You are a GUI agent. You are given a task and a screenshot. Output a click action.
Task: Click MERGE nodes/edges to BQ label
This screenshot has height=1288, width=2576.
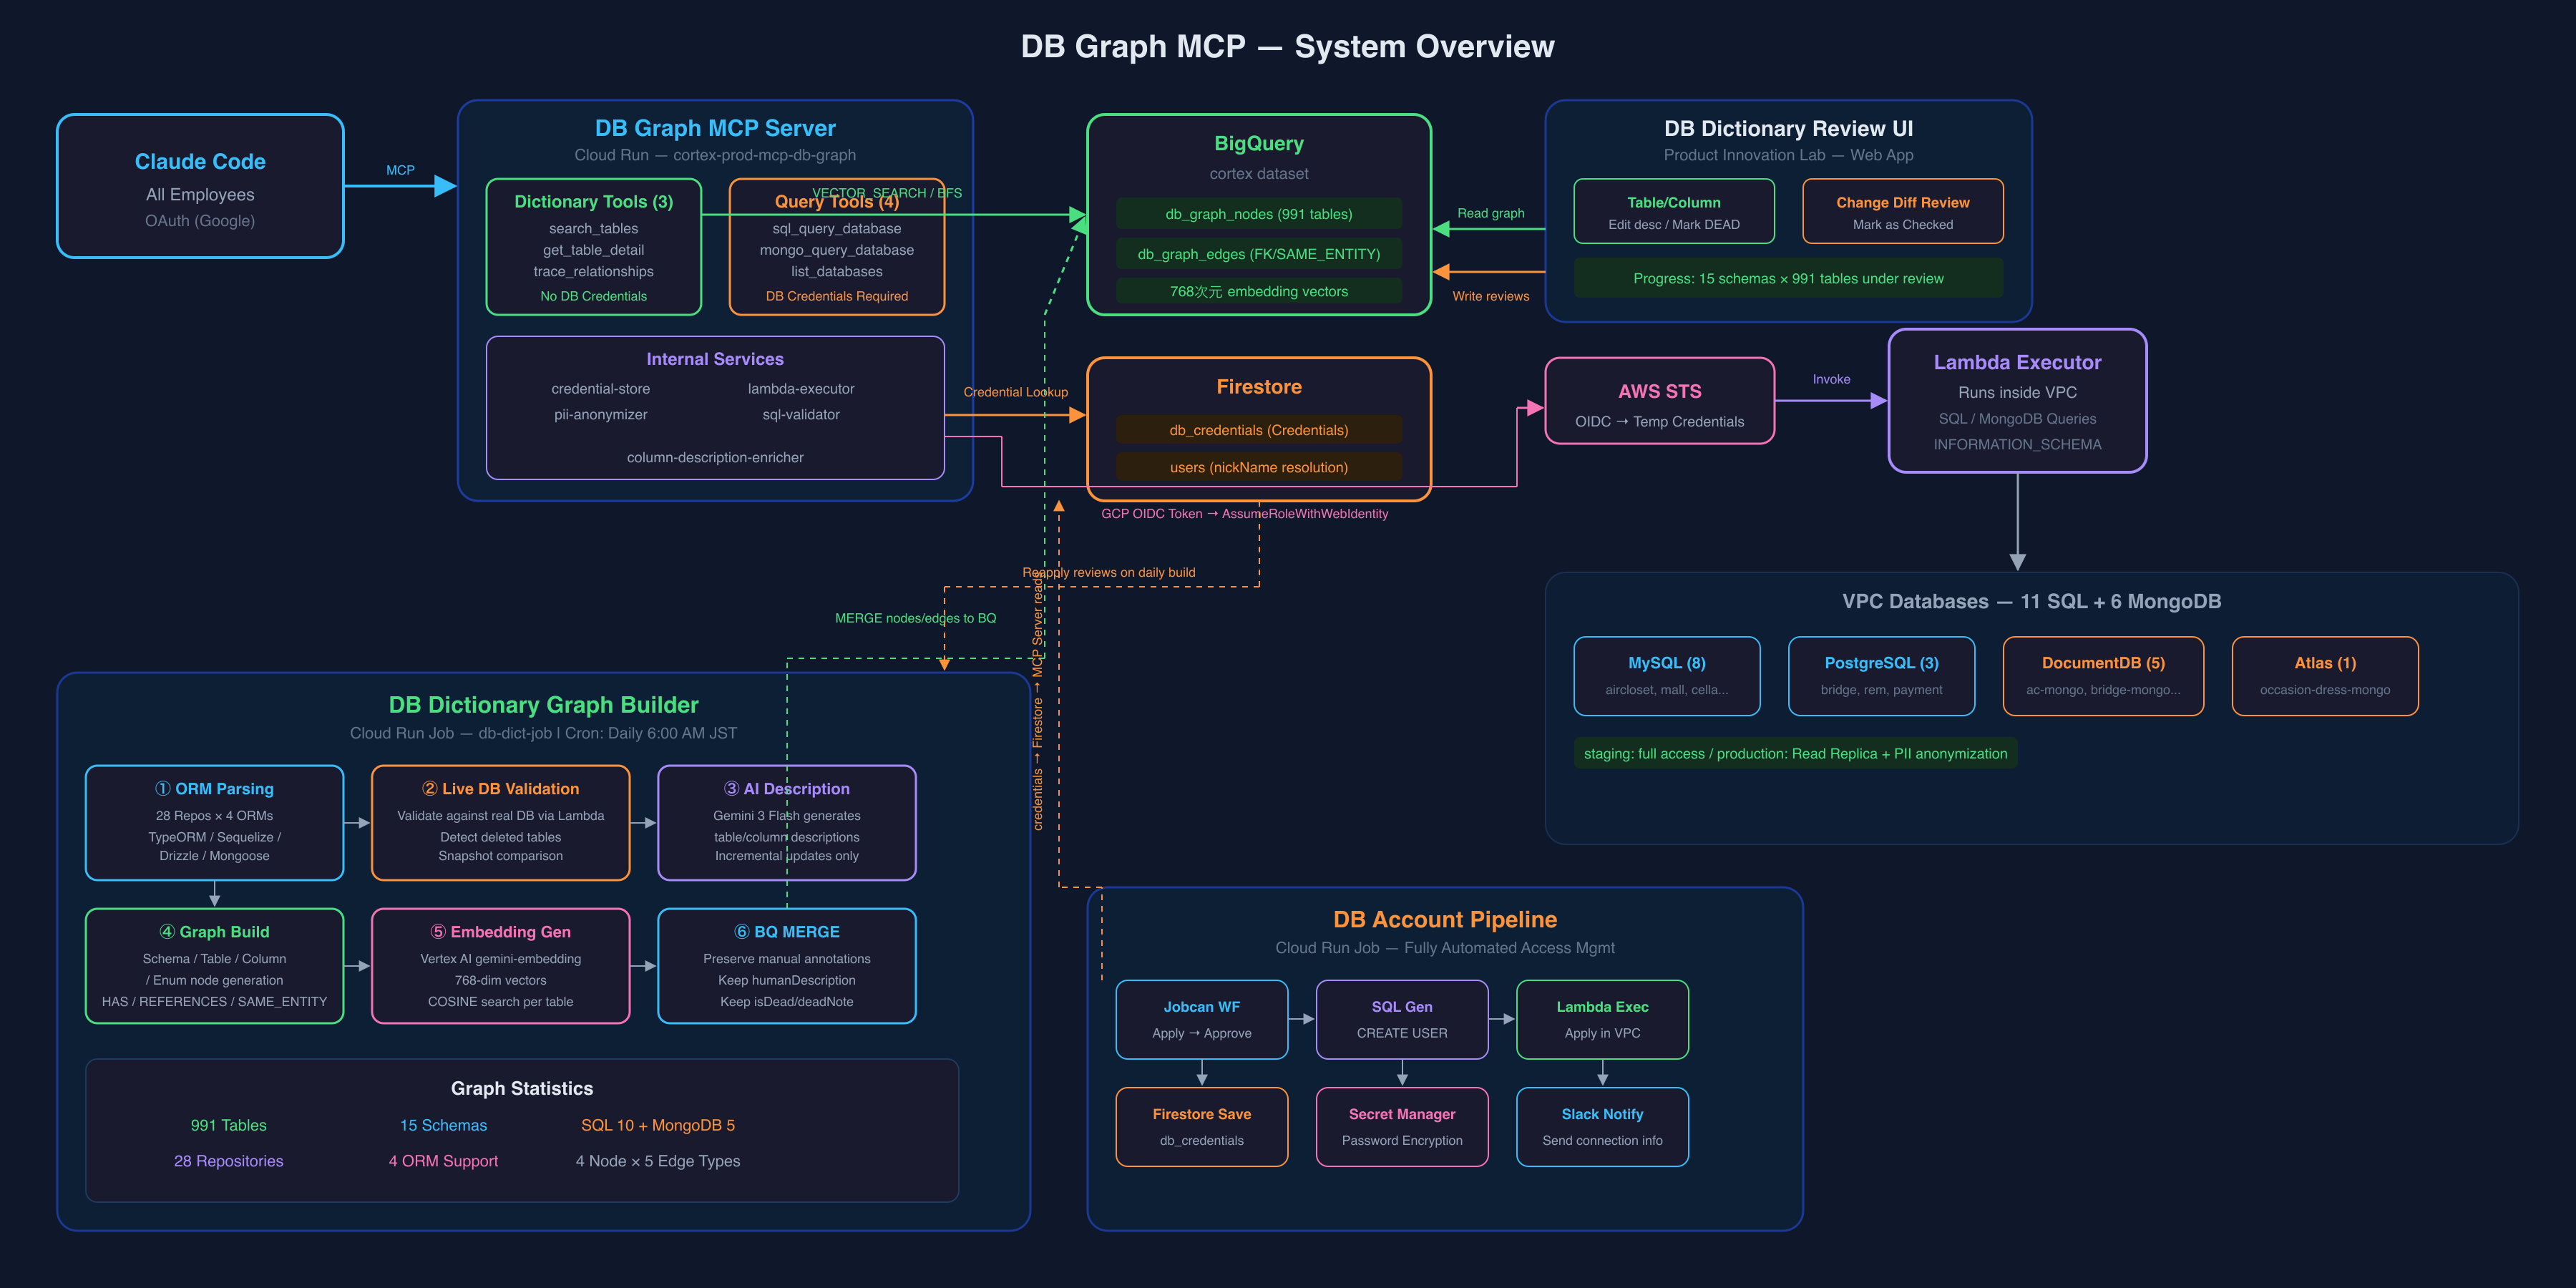[x=915, y=618]
